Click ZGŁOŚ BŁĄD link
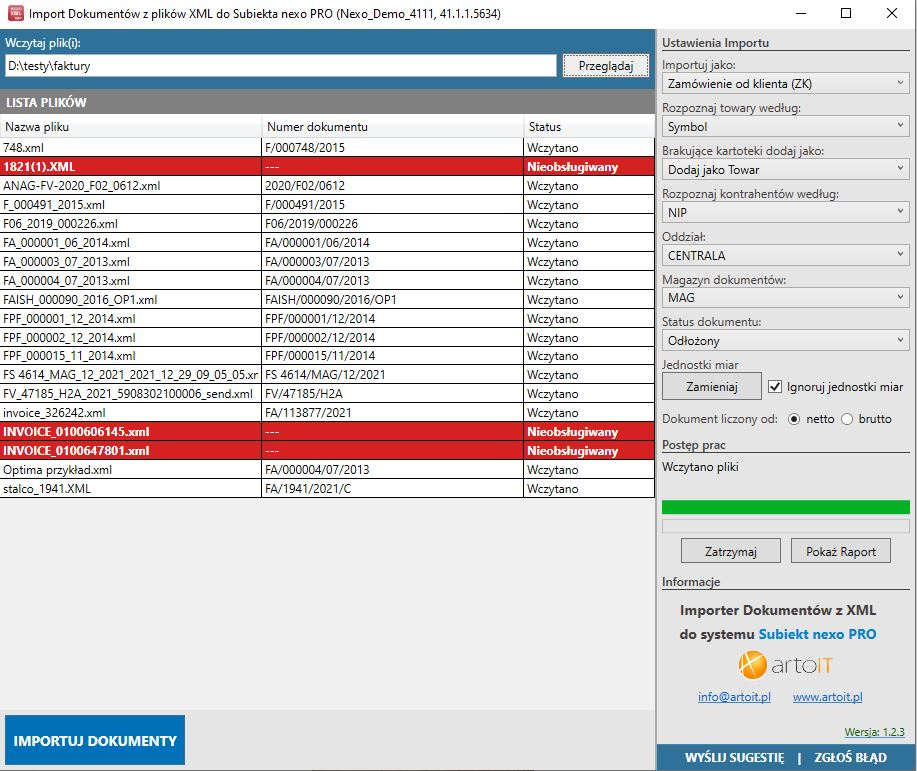Viewport: 917px width, 771px height. point(850,758)
